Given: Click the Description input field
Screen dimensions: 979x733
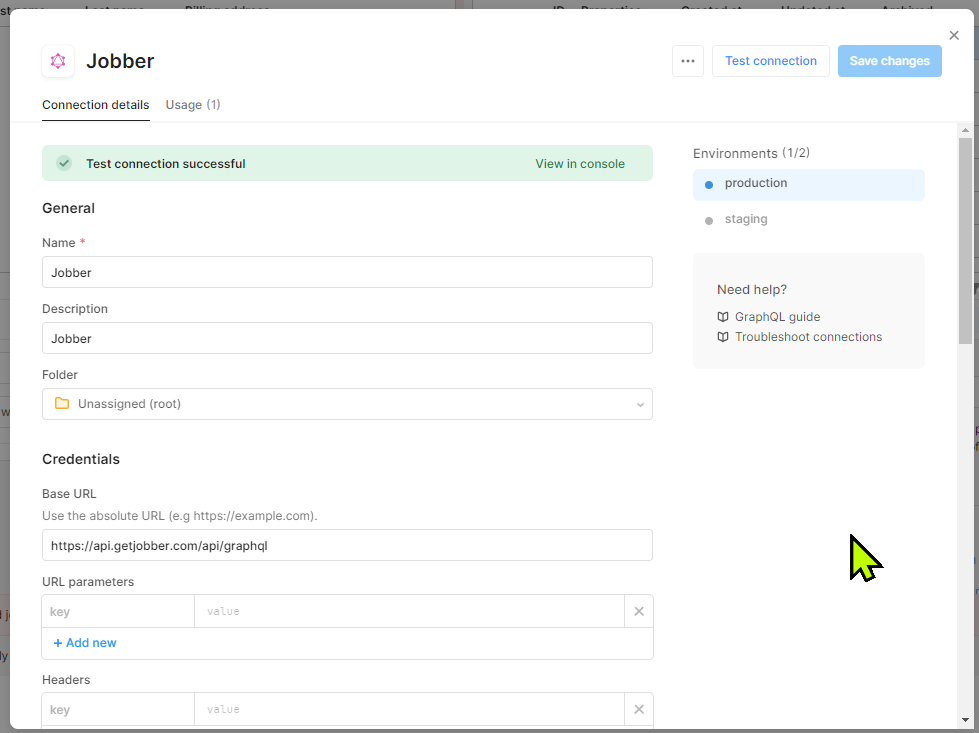Looking at the screenshot, I should click(x=347, y=338).
